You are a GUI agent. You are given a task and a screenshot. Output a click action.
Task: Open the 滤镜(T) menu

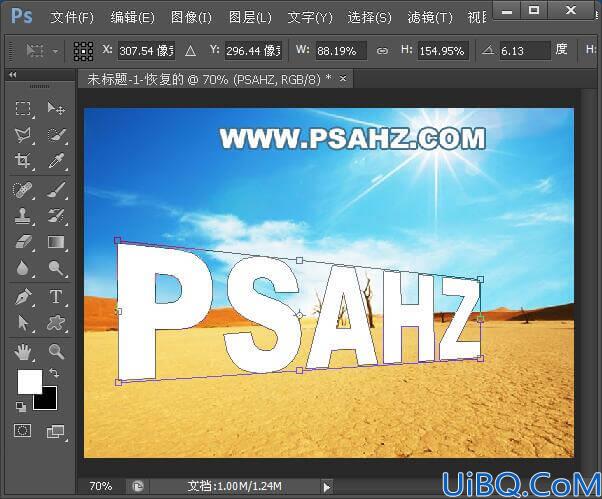pyautogui.click(x=430, y=18)
